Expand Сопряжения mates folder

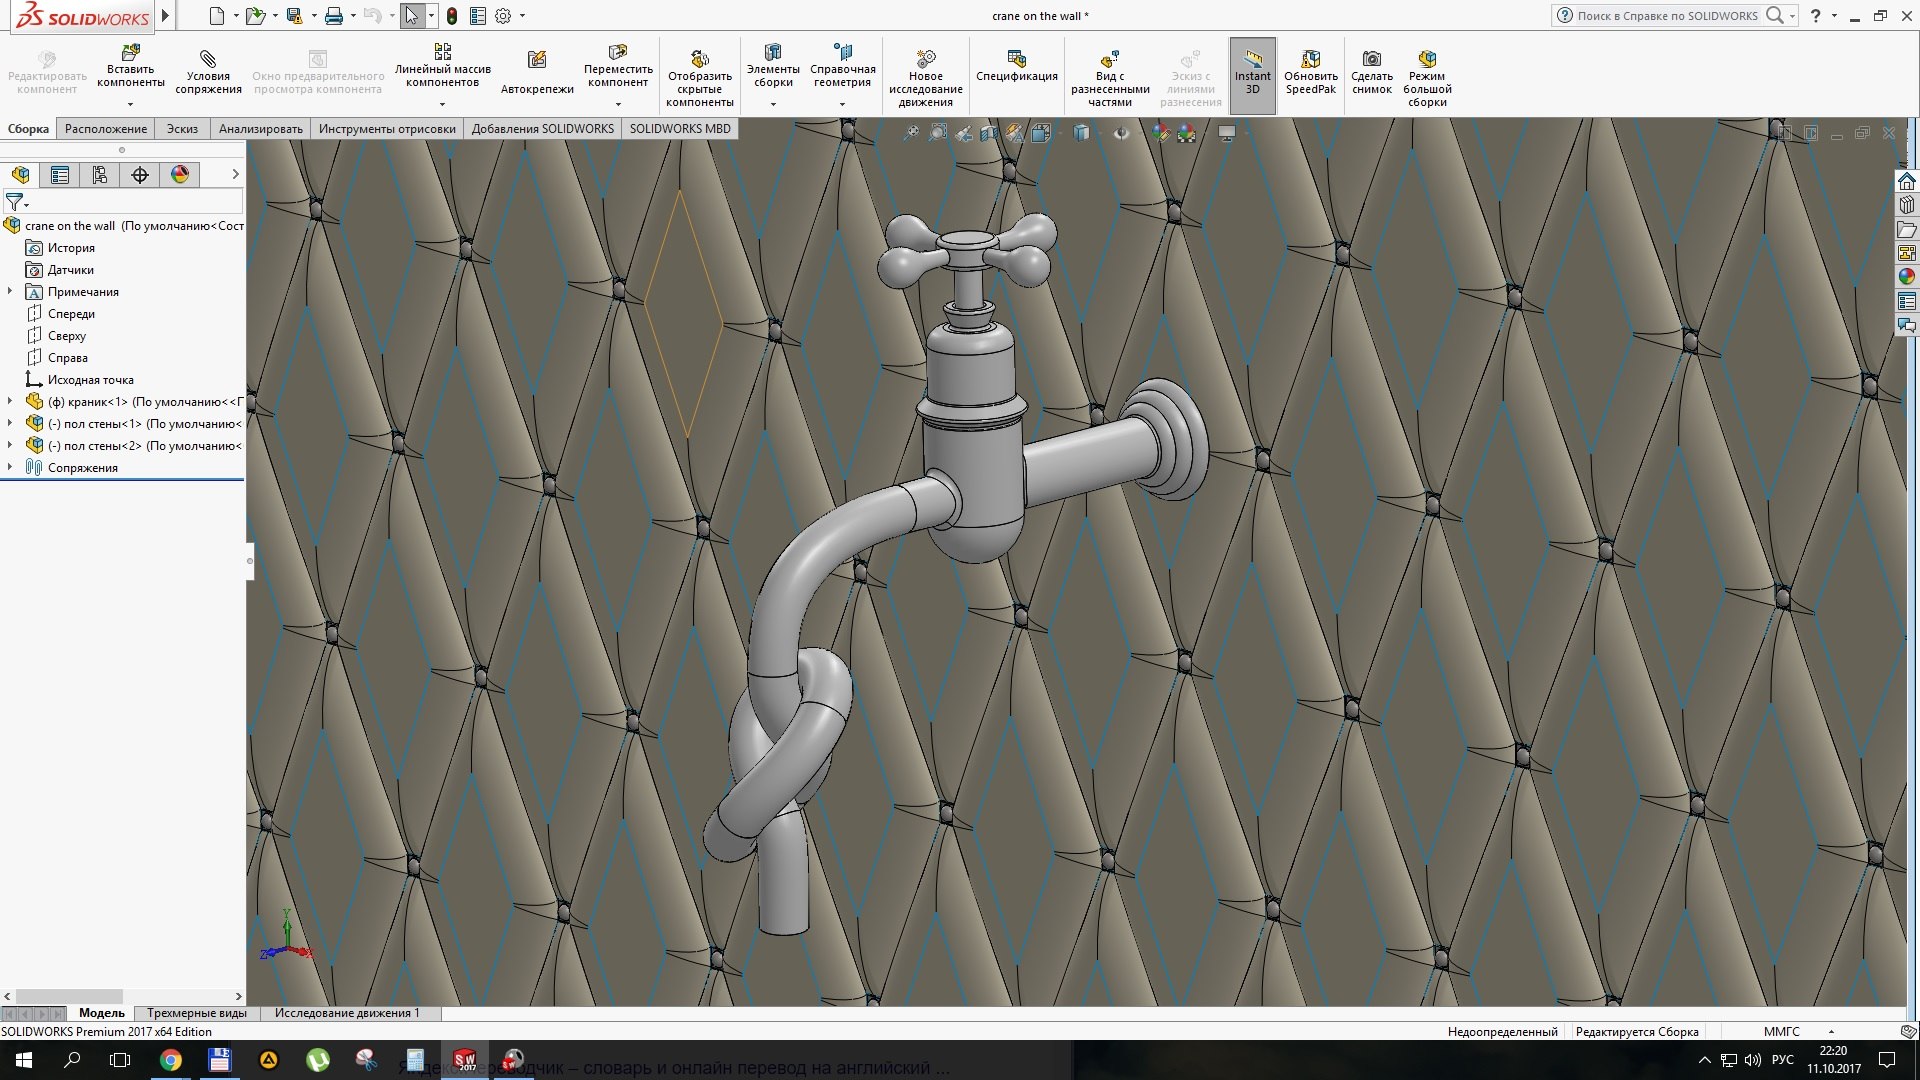click(x=10, y=468)
